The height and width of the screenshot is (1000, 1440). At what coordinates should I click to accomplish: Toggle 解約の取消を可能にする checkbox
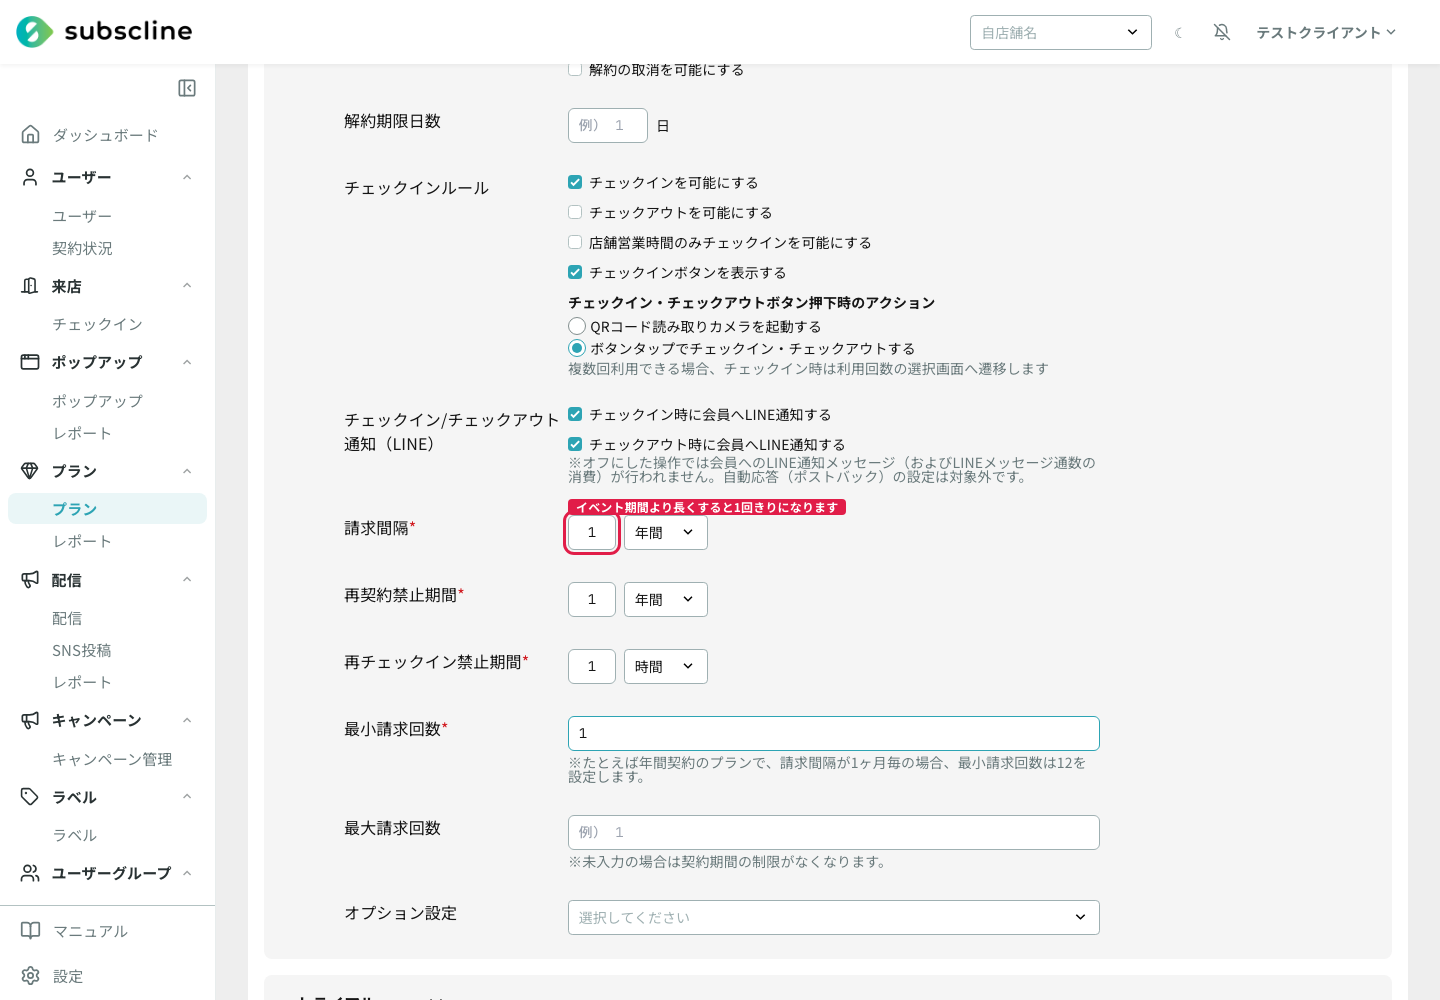(x=575, y=70)
